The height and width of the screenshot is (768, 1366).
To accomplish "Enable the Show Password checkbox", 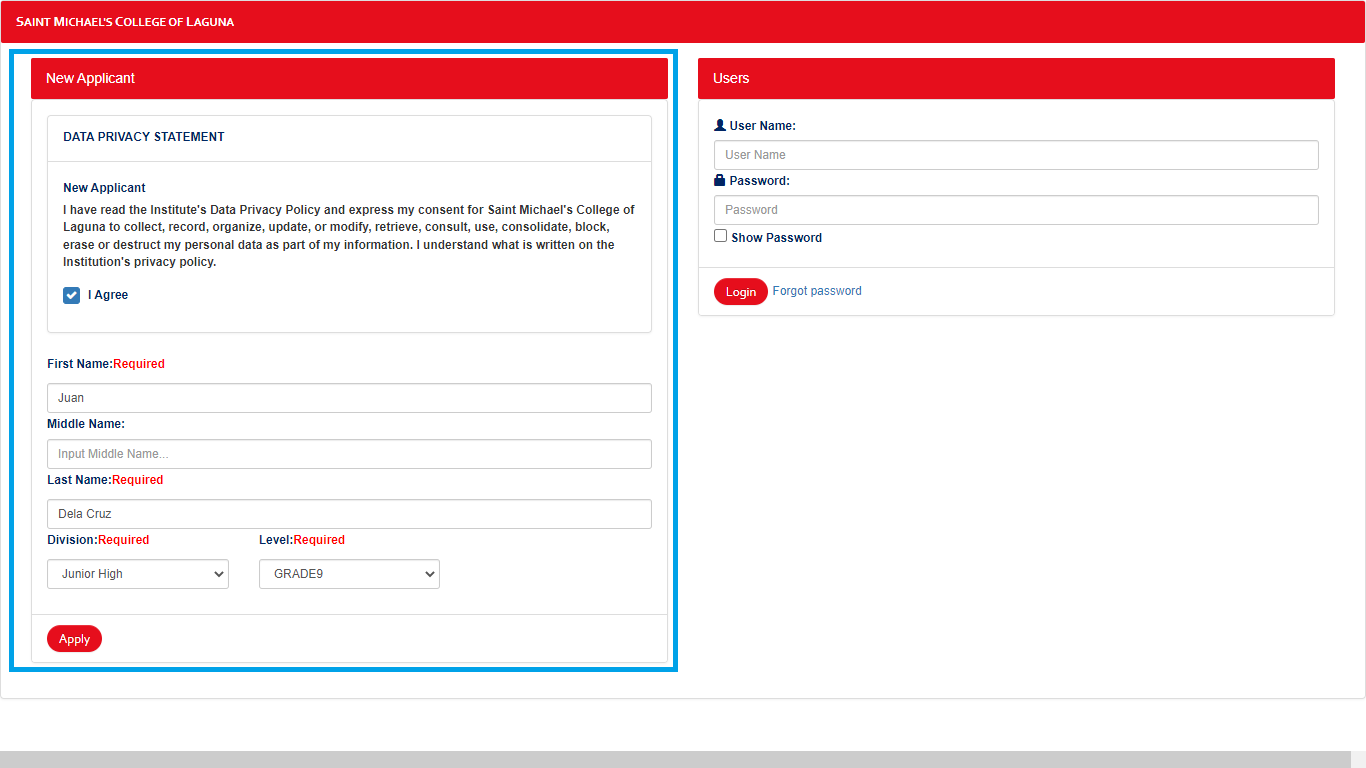I will [720, 235].
